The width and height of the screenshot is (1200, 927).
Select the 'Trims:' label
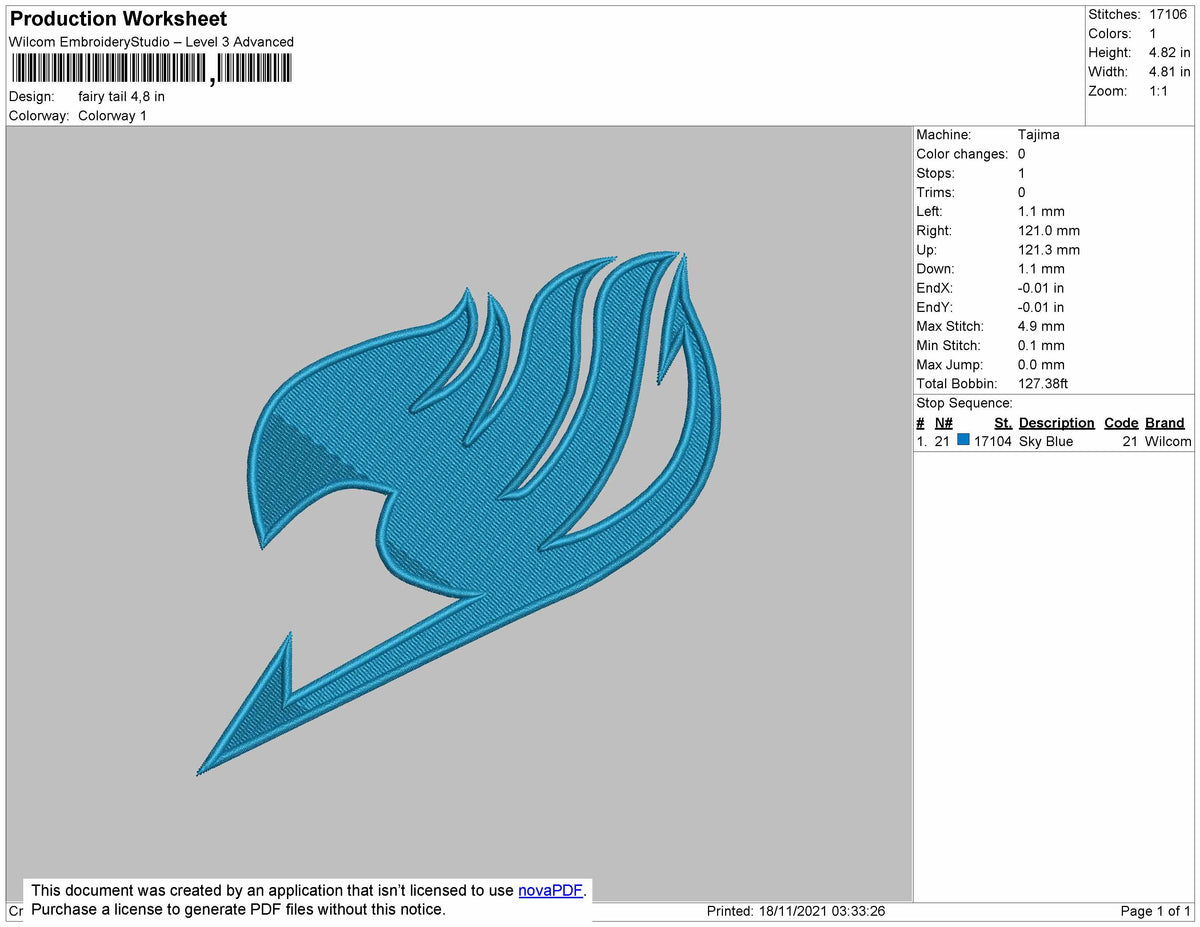pyautogui.click(x=935, y=193)
